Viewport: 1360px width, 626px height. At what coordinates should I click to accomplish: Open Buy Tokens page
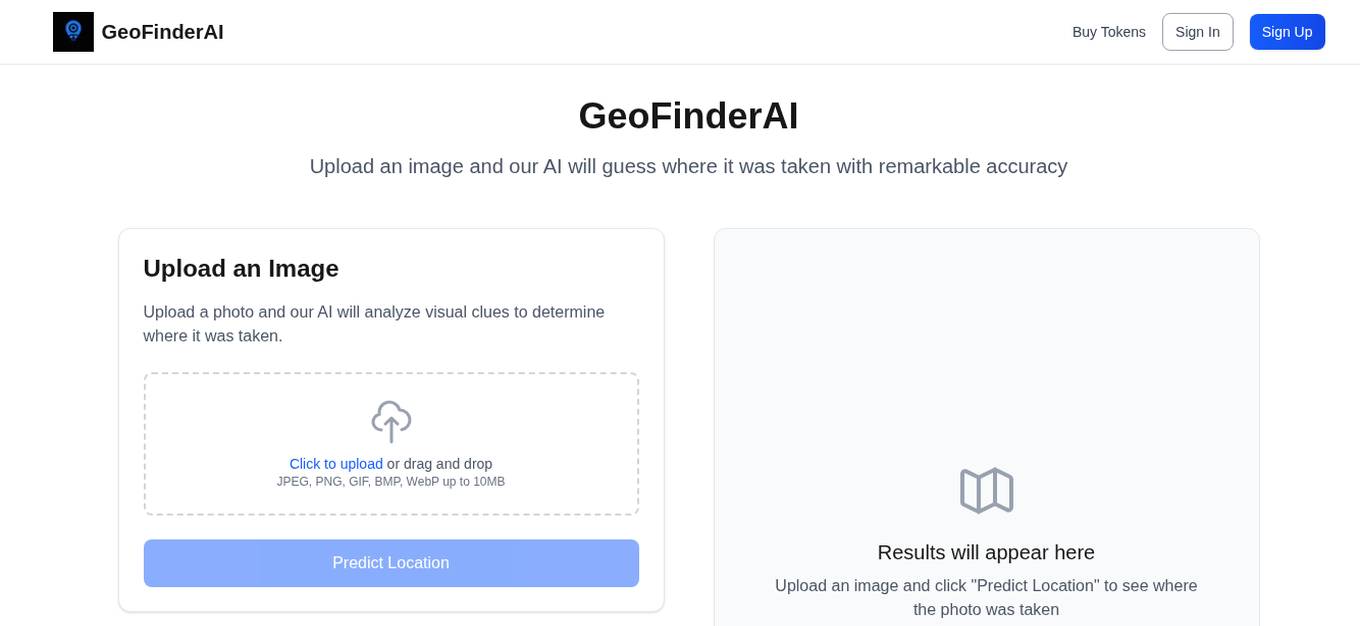tap(1109, 31)
